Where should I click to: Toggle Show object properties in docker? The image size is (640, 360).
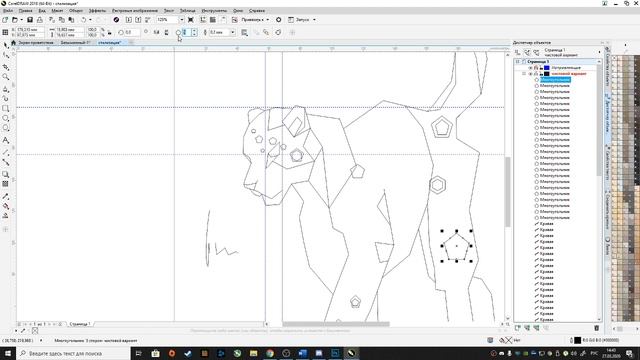tap(518, 53)
